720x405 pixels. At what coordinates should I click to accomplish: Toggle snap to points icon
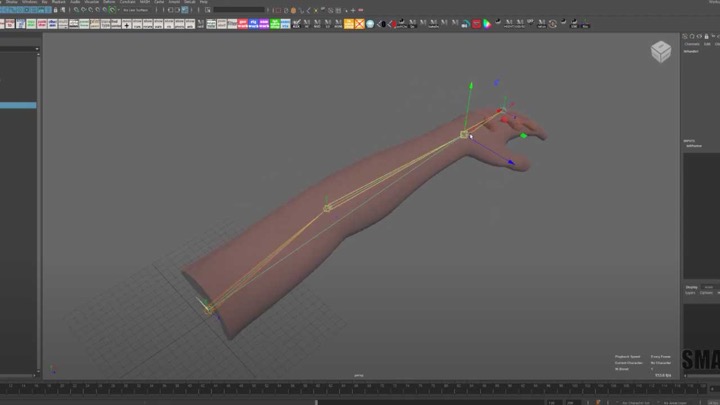click(x=90, y=10)
